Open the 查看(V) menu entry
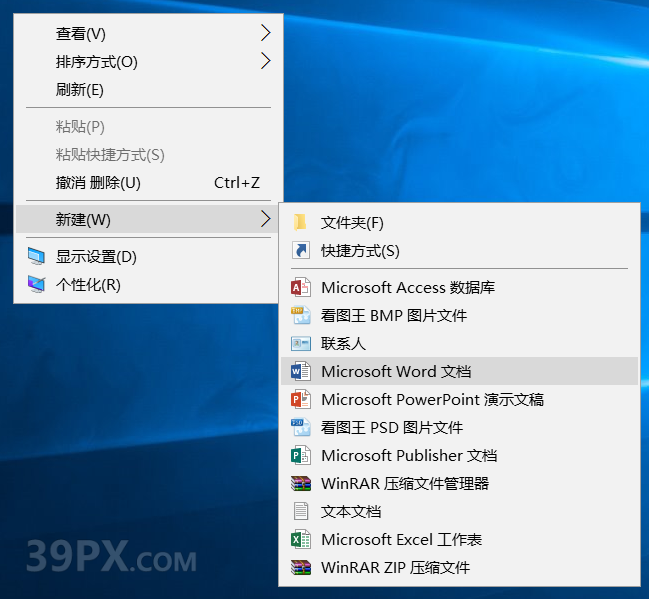649x599 pixels. 149,33
